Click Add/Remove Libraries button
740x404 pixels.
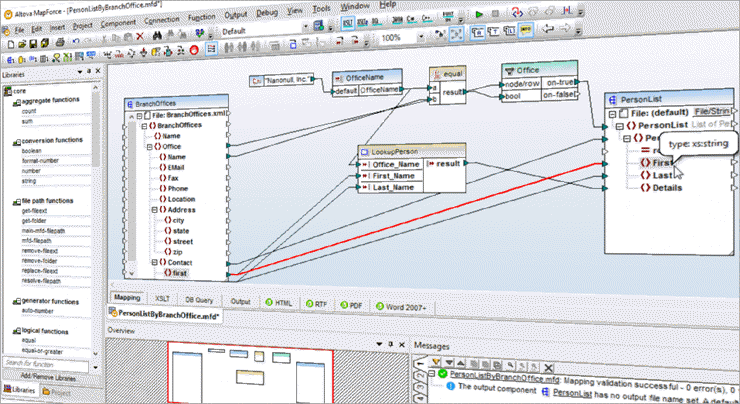48,377
